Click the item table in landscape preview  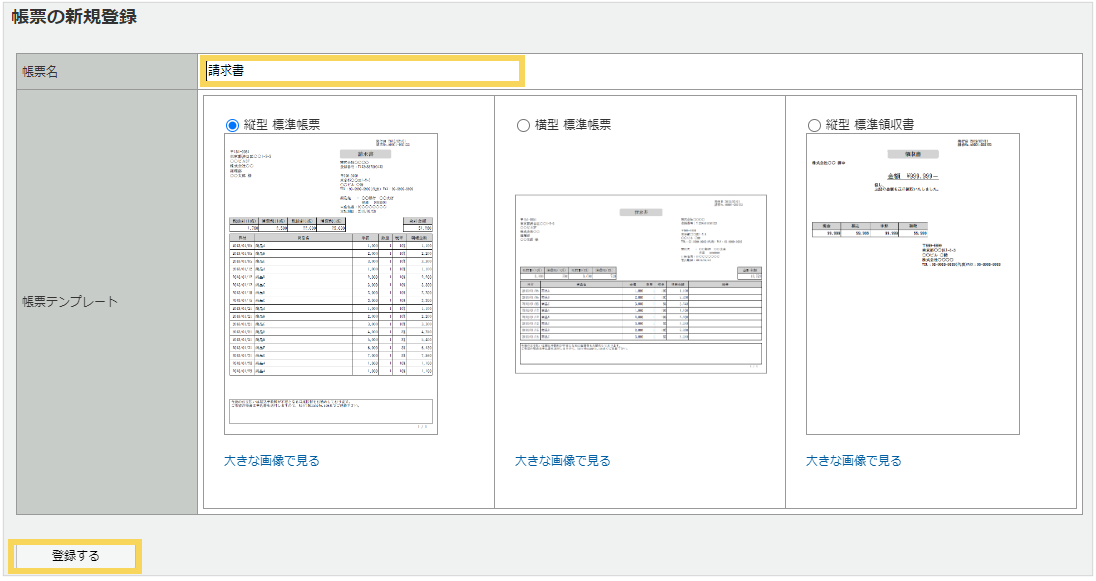coord(640,310)
